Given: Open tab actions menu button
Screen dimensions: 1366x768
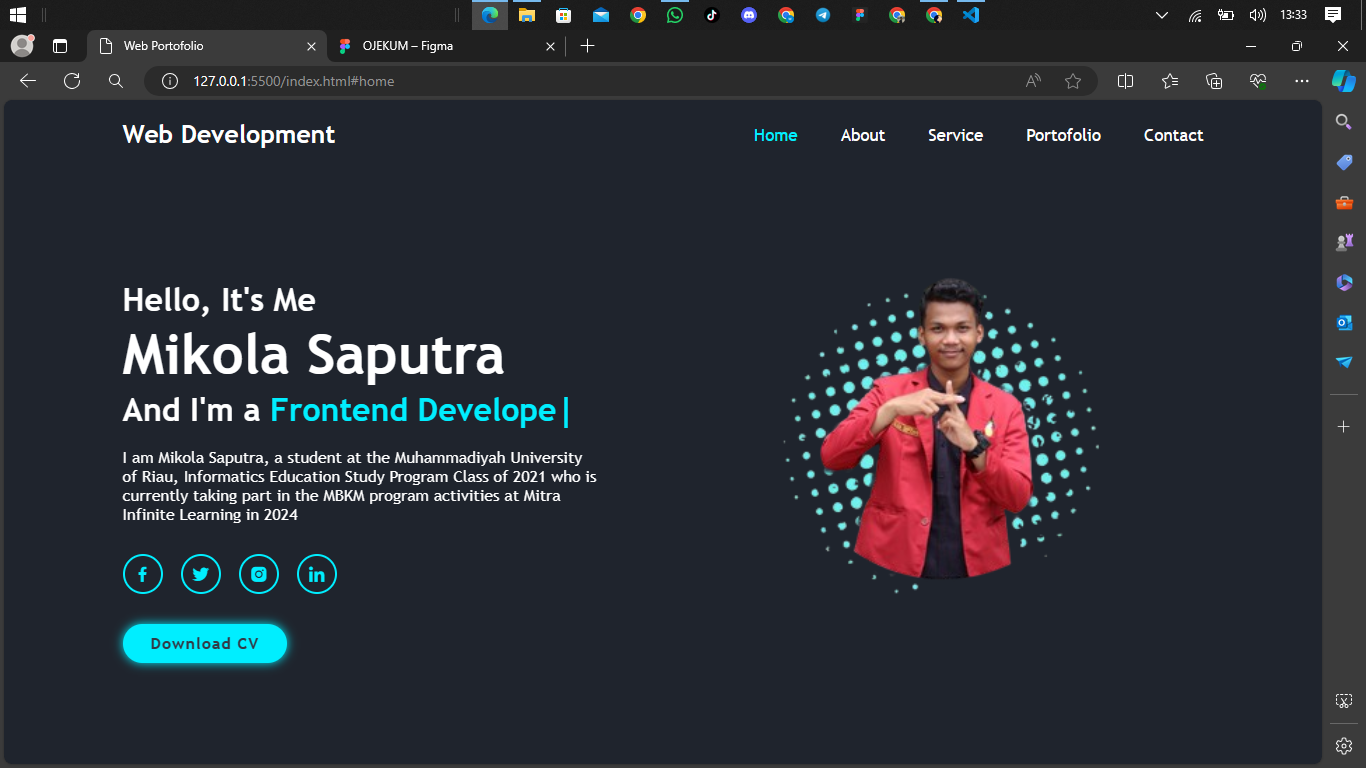Looking at the screenshot, I should click(x=60, y=46).
